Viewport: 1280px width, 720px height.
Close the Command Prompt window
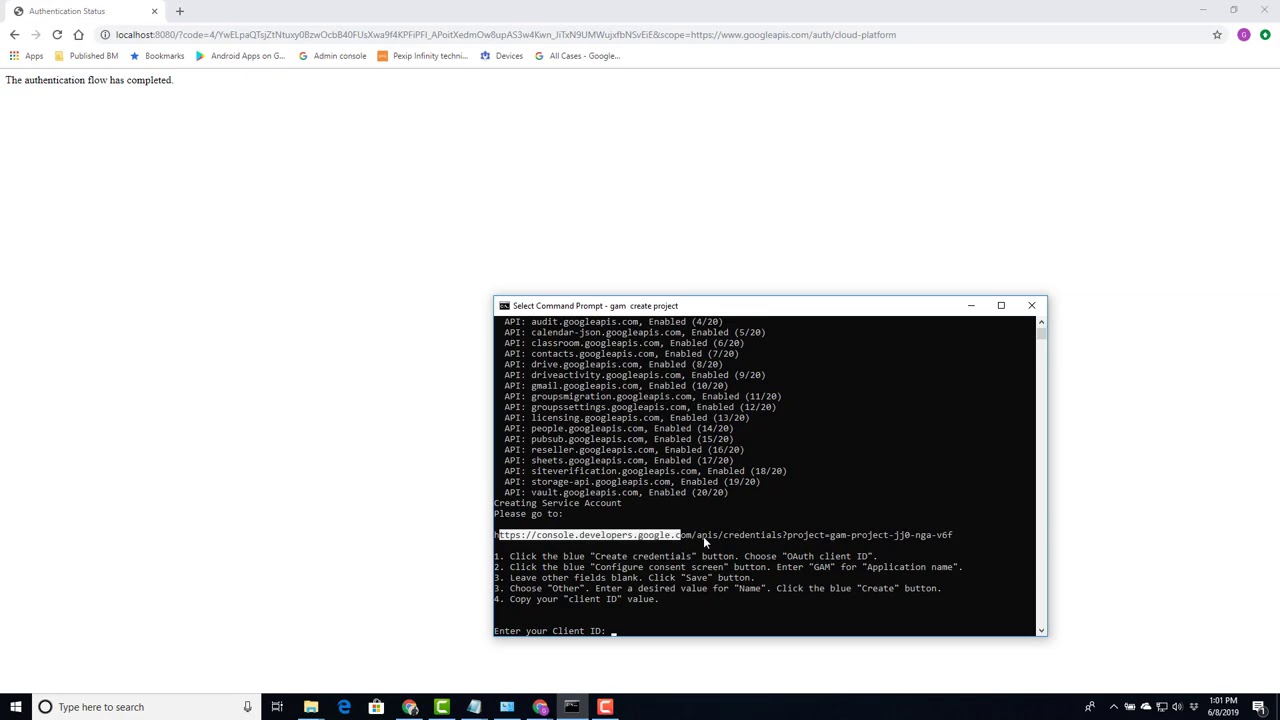click(1032, 306)
